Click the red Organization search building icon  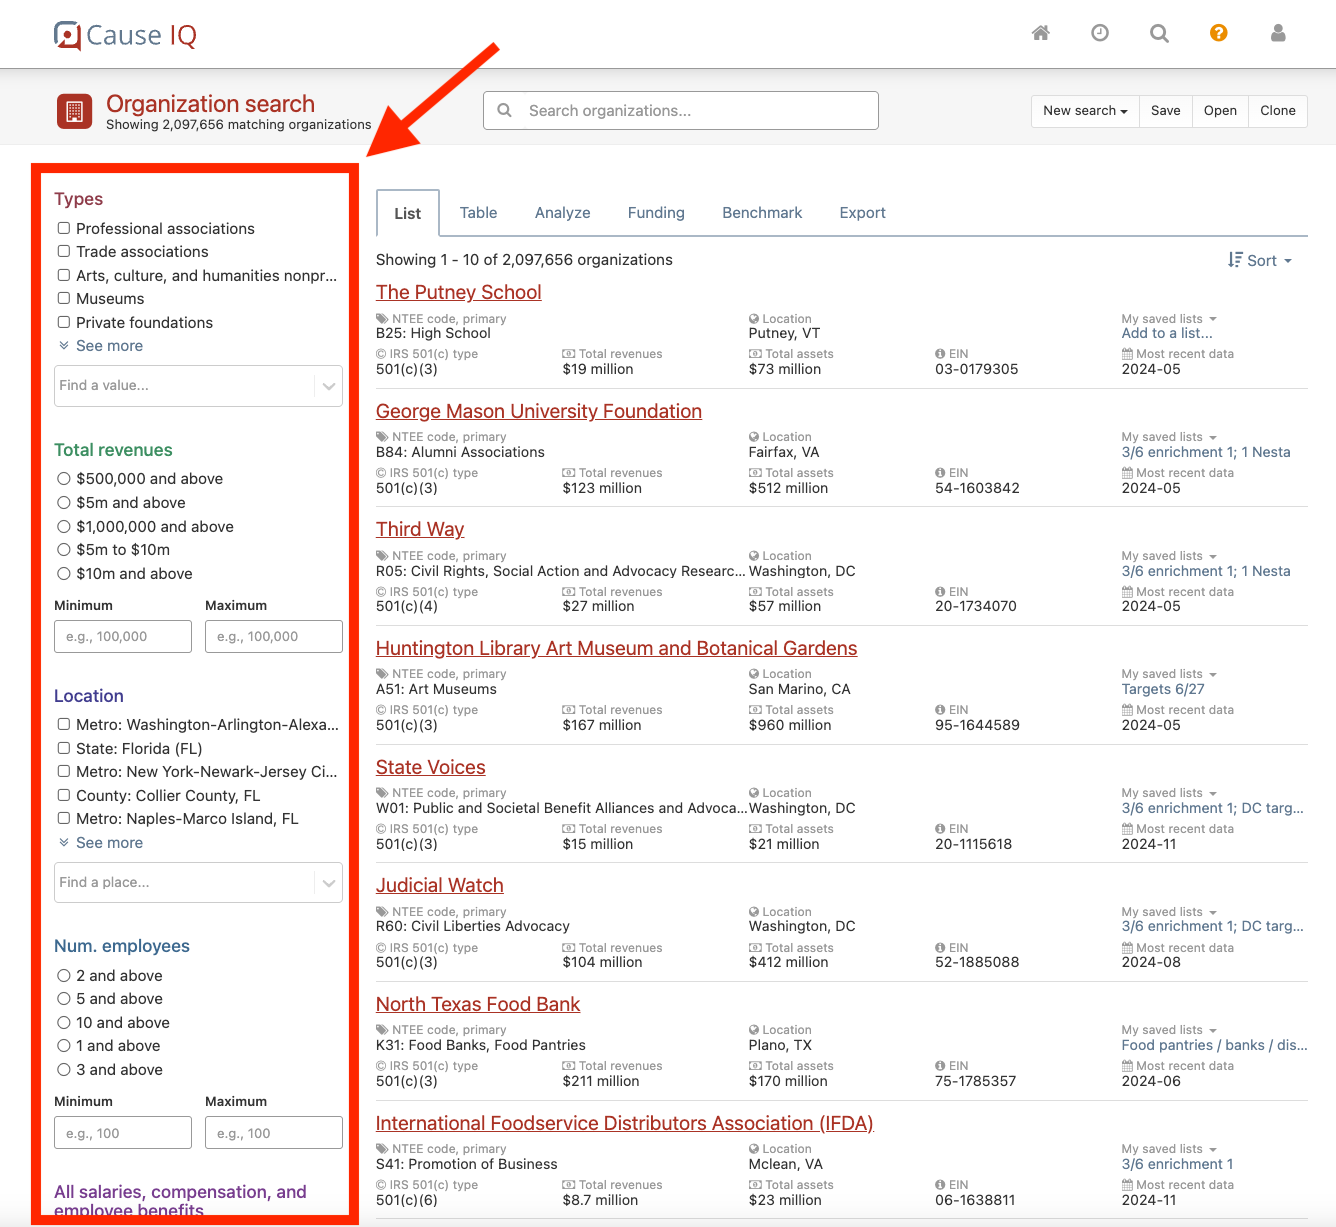(75, 112)
